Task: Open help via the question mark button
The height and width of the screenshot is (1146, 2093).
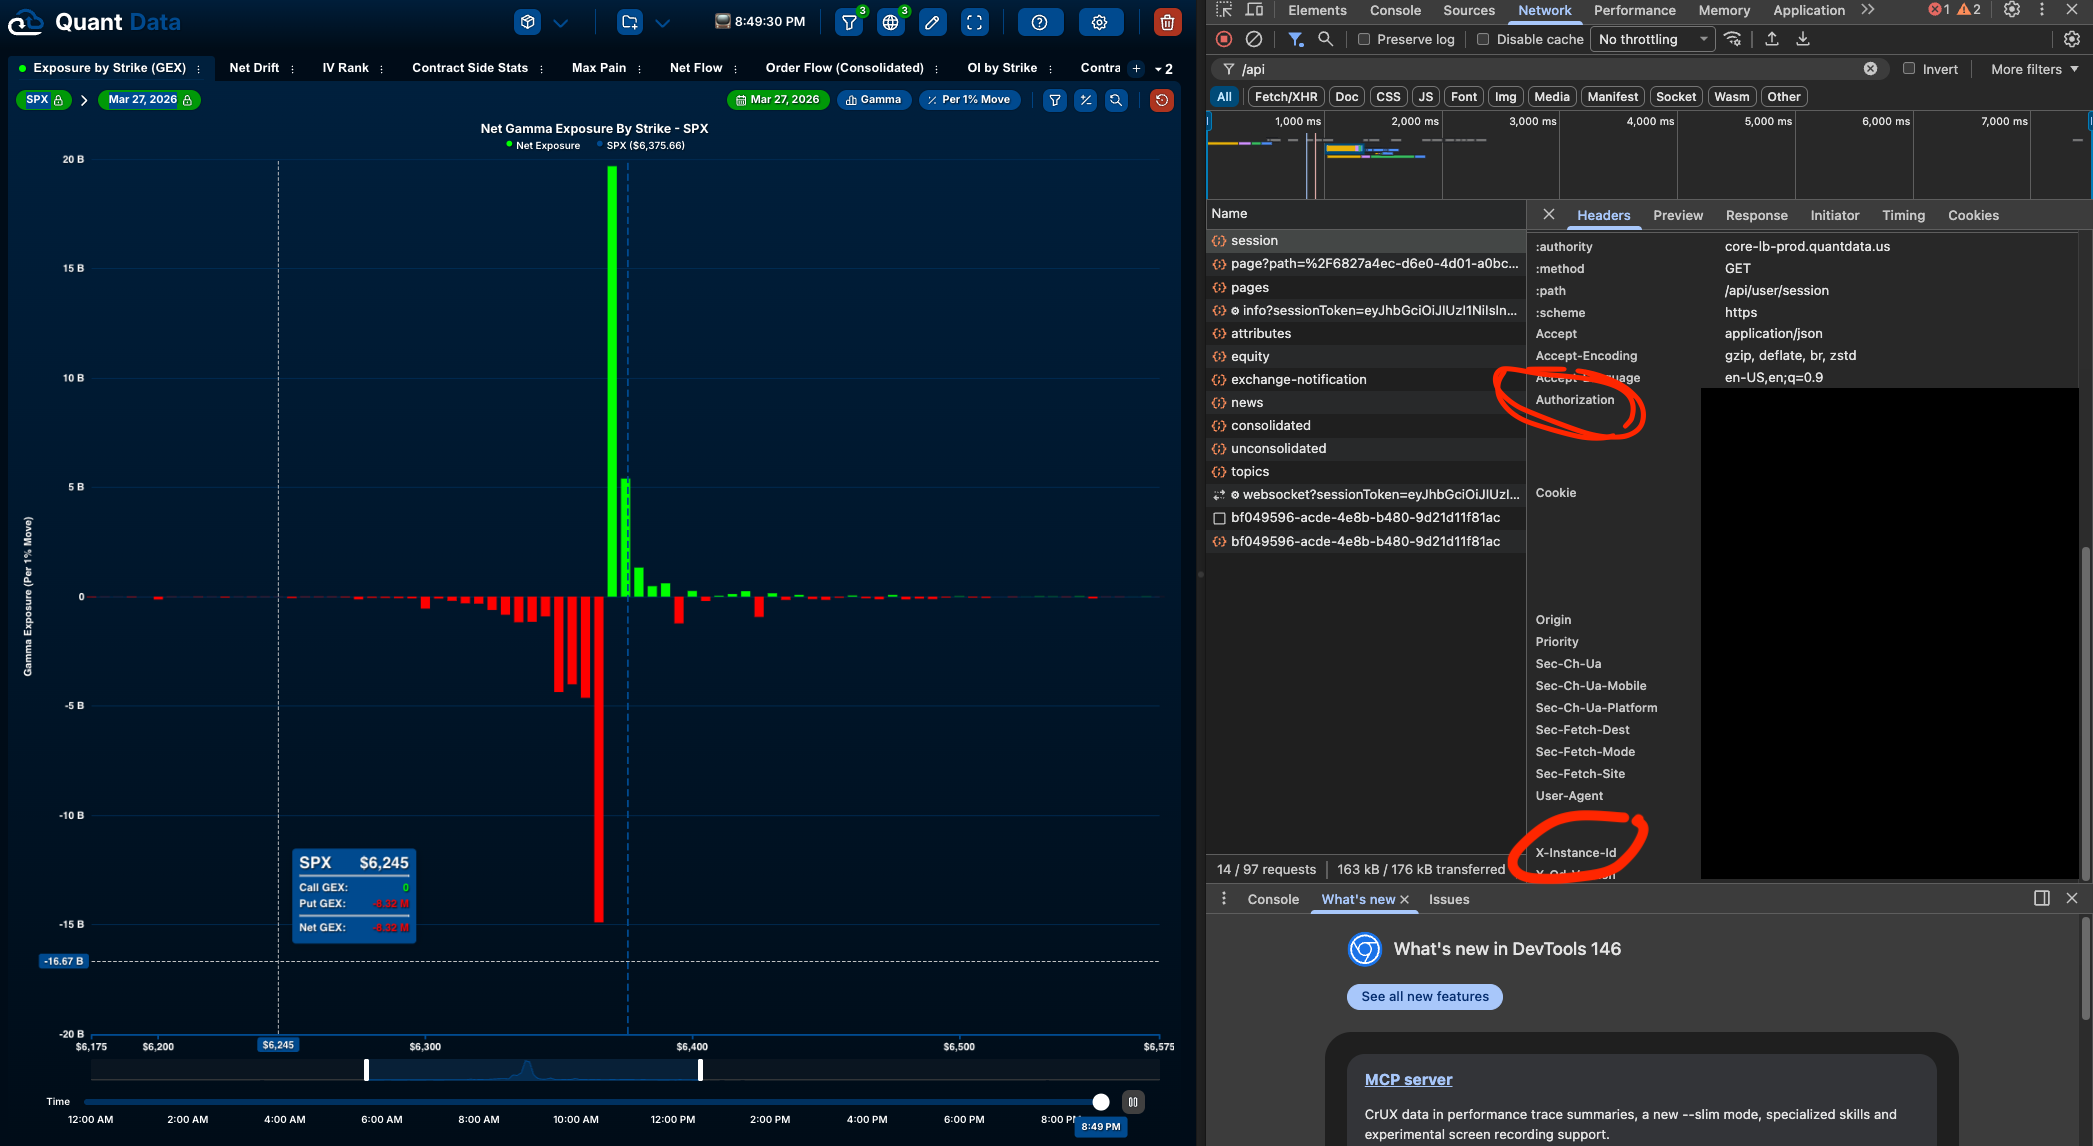Action: [1040, 22]
